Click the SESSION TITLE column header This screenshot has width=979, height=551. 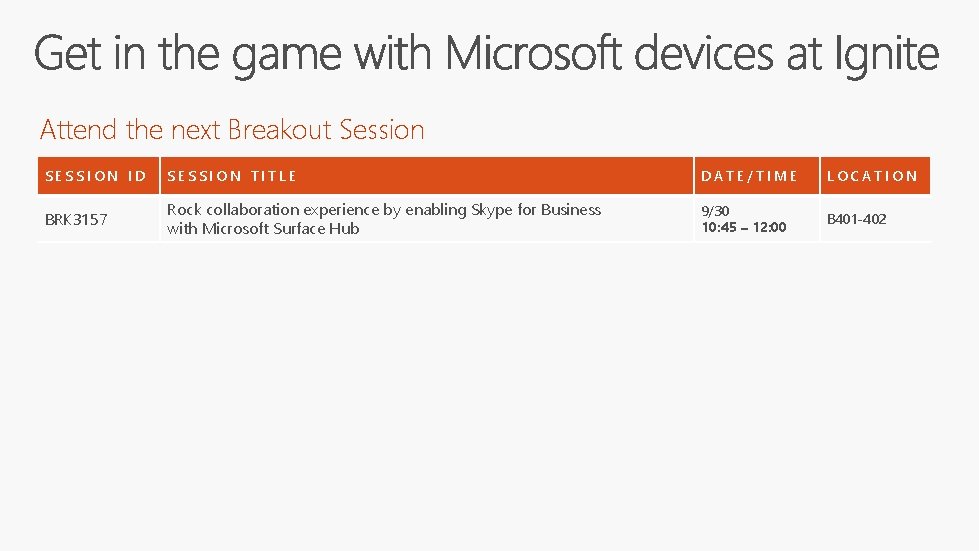pyautogui.click(x=232, y=176)
